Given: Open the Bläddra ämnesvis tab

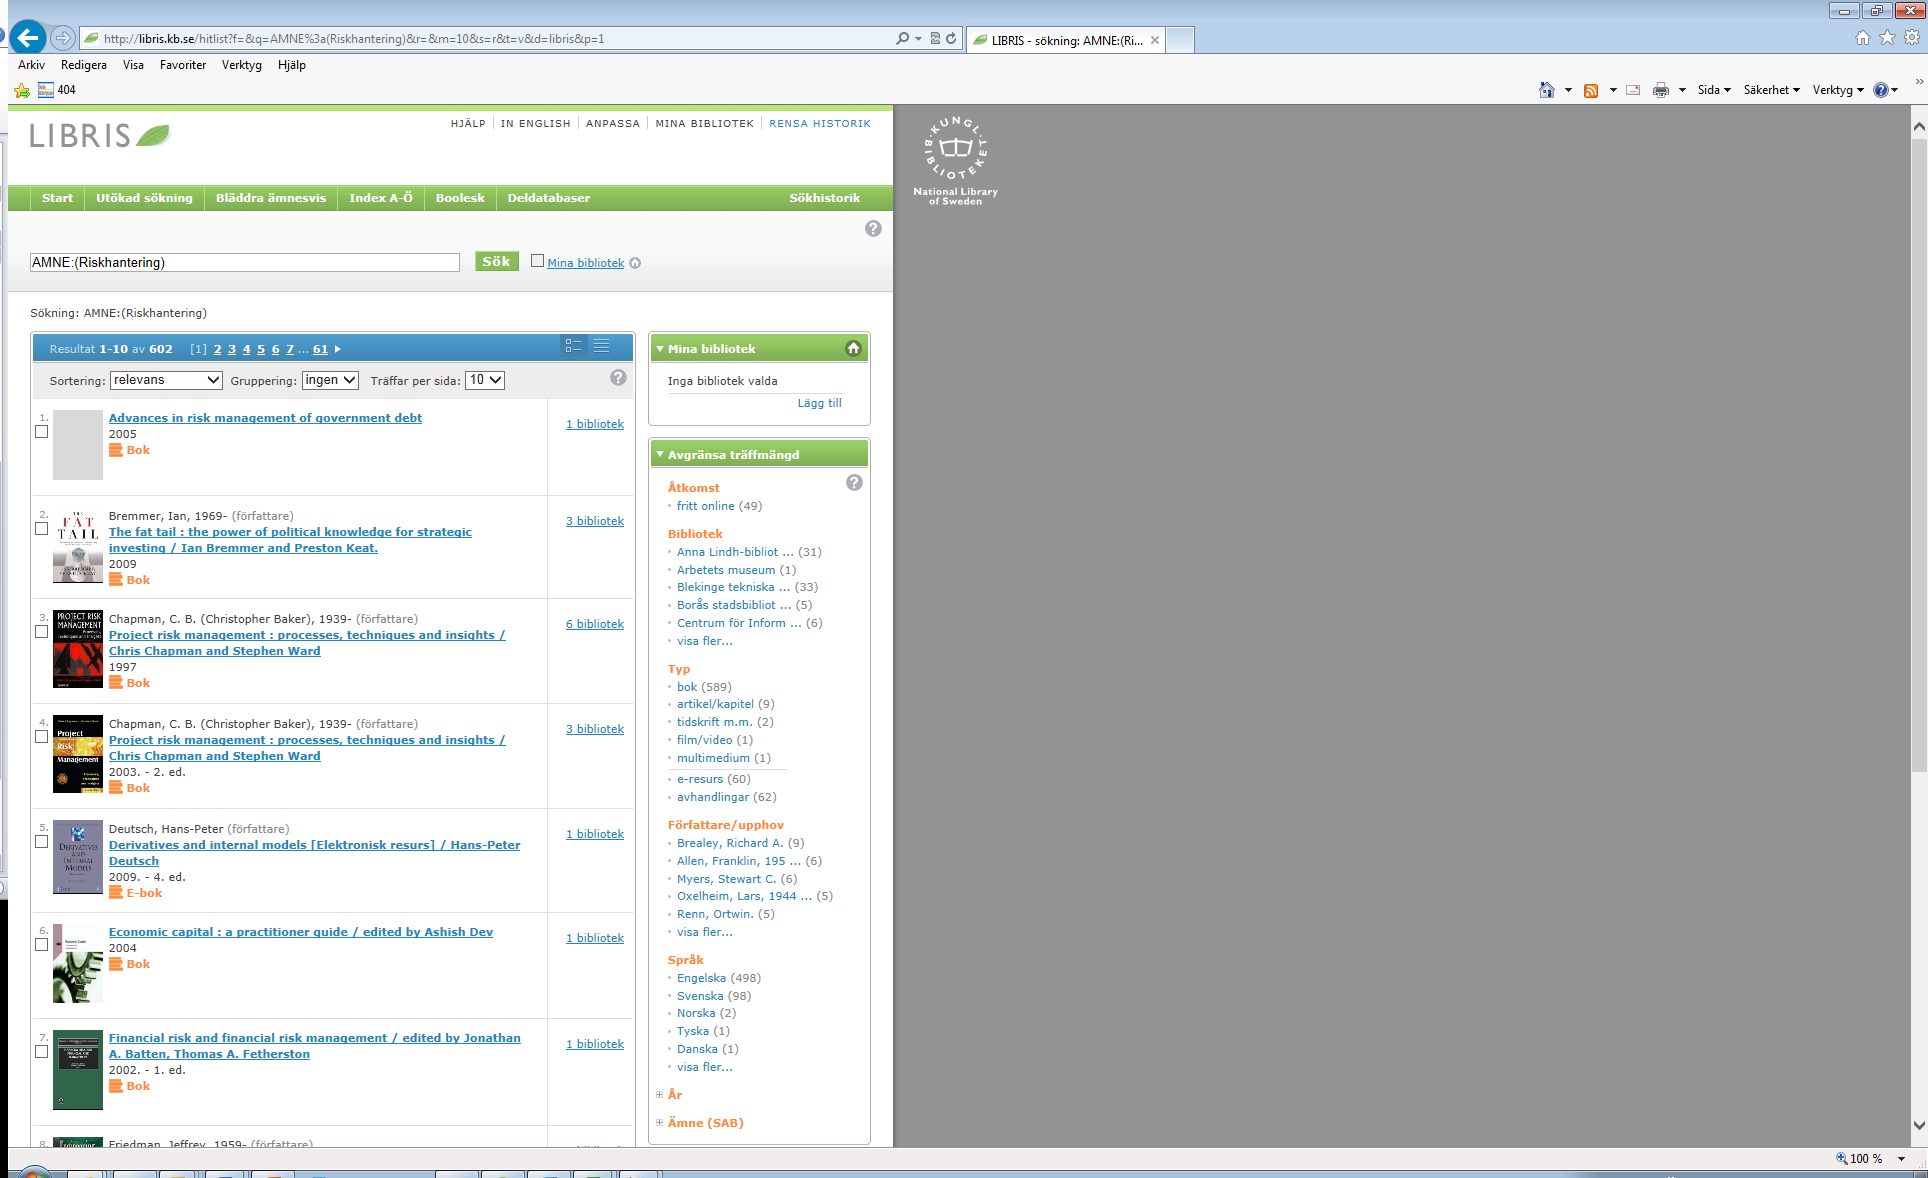Looking at the screenshot, I should tap(271, 198).
